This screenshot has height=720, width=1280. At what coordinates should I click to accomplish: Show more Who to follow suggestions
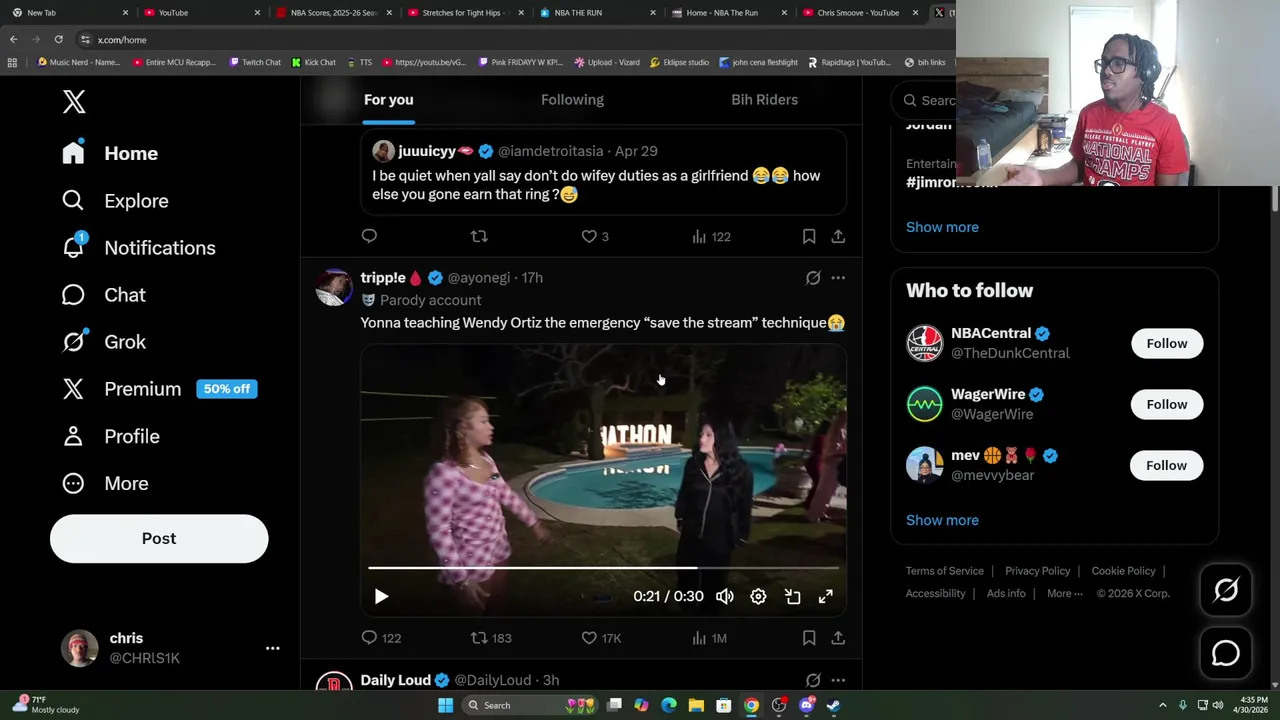click(x=942, y=520)
